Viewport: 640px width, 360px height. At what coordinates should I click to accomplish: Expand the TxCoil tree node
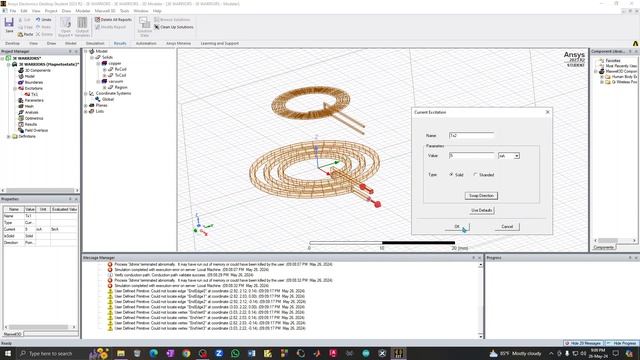click(x=104, y=76)
